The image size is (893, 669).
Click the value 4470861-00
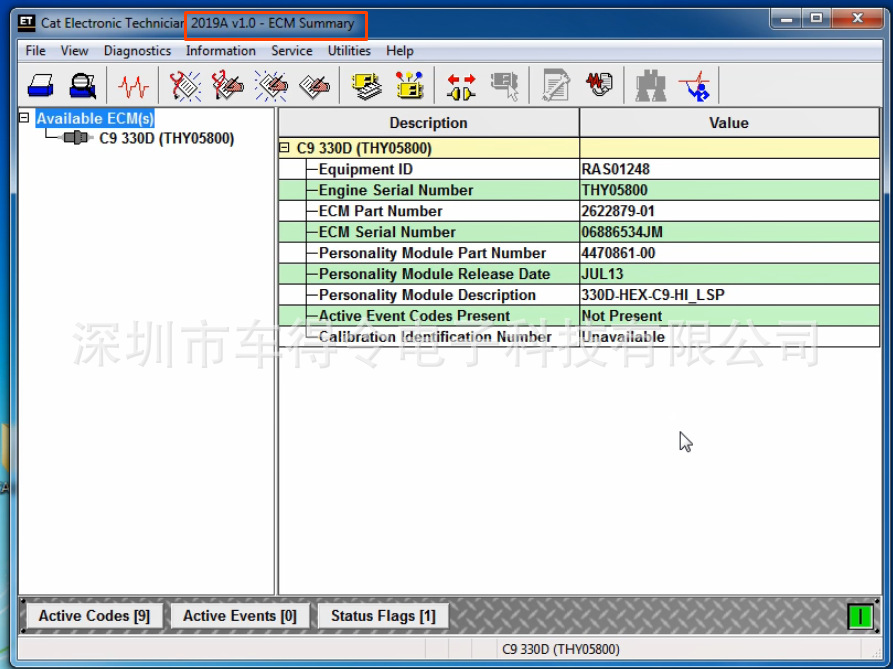coord(618,253)
